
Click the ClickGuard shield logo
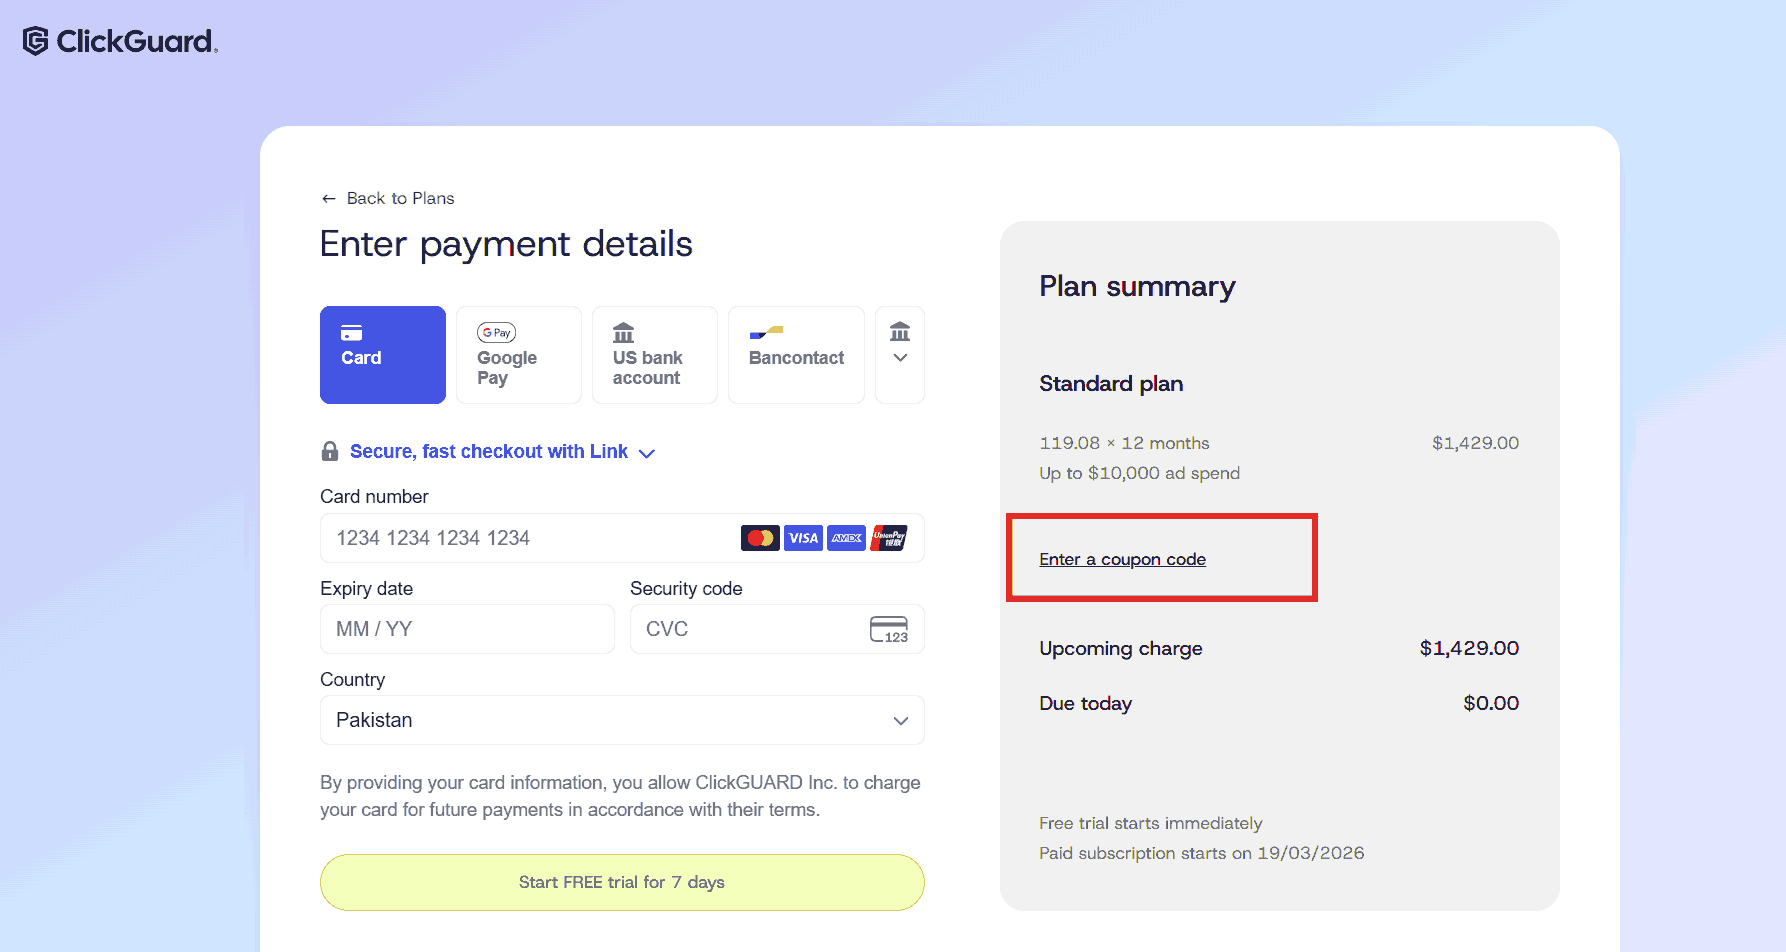click(x=36, y=41)
